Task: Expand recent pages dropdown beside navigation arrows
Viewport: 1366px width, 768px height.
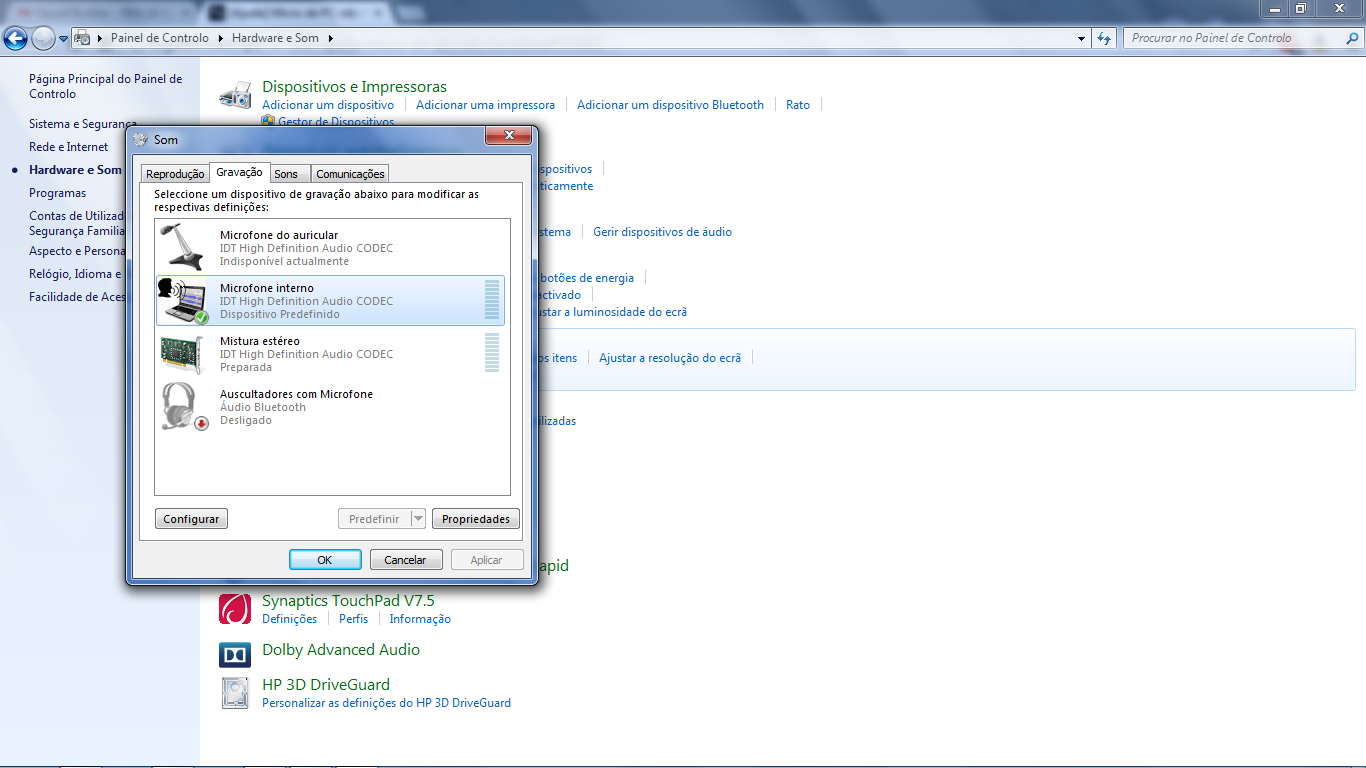Action: (x=64, y=39)
